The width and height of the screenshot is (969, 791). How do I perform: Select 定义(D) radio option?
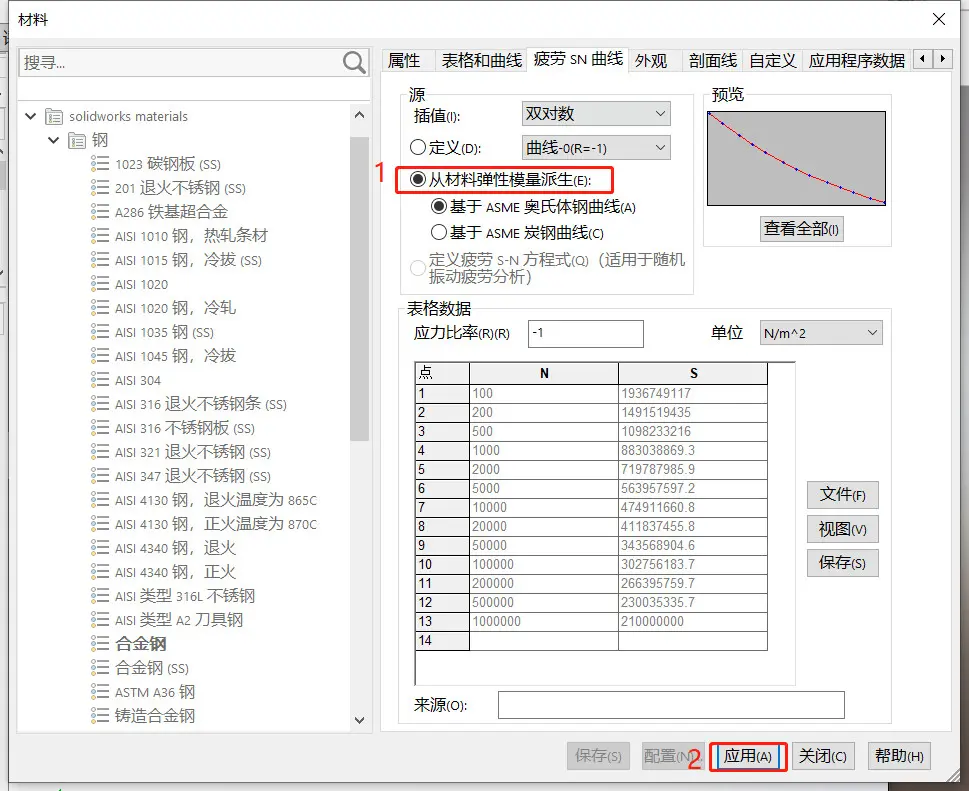click(x=418, y=147)
